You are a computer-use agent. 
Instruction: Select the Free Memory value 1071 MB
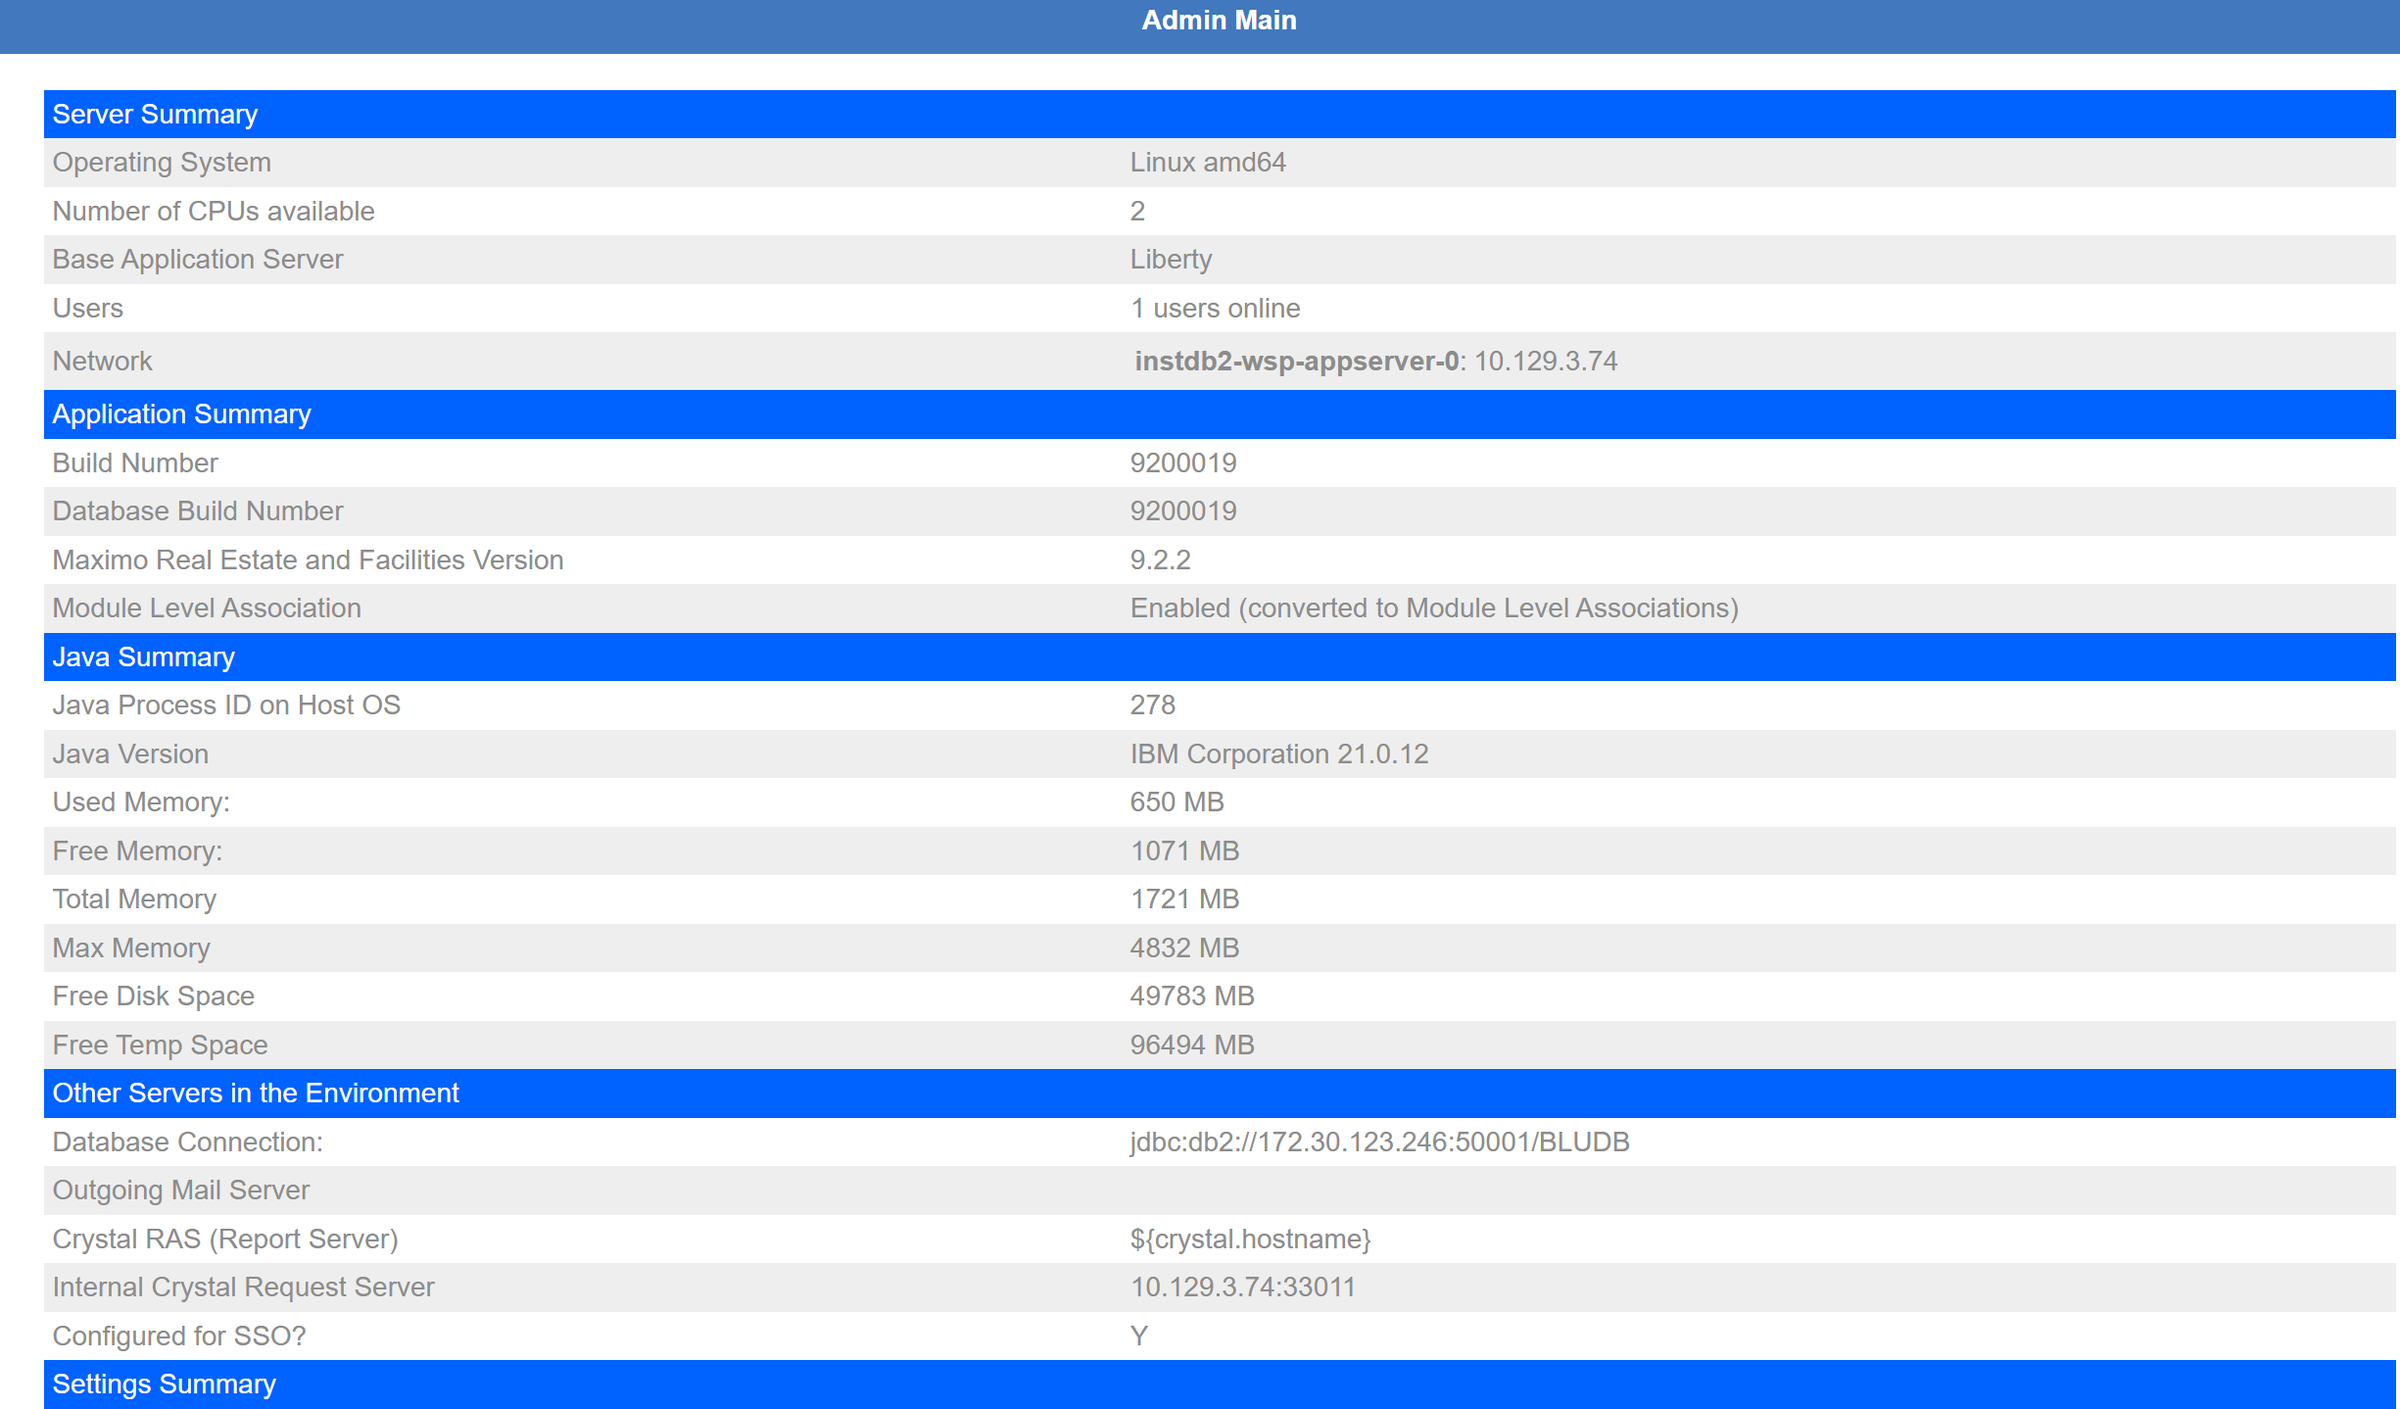[x=1184, y=851]
